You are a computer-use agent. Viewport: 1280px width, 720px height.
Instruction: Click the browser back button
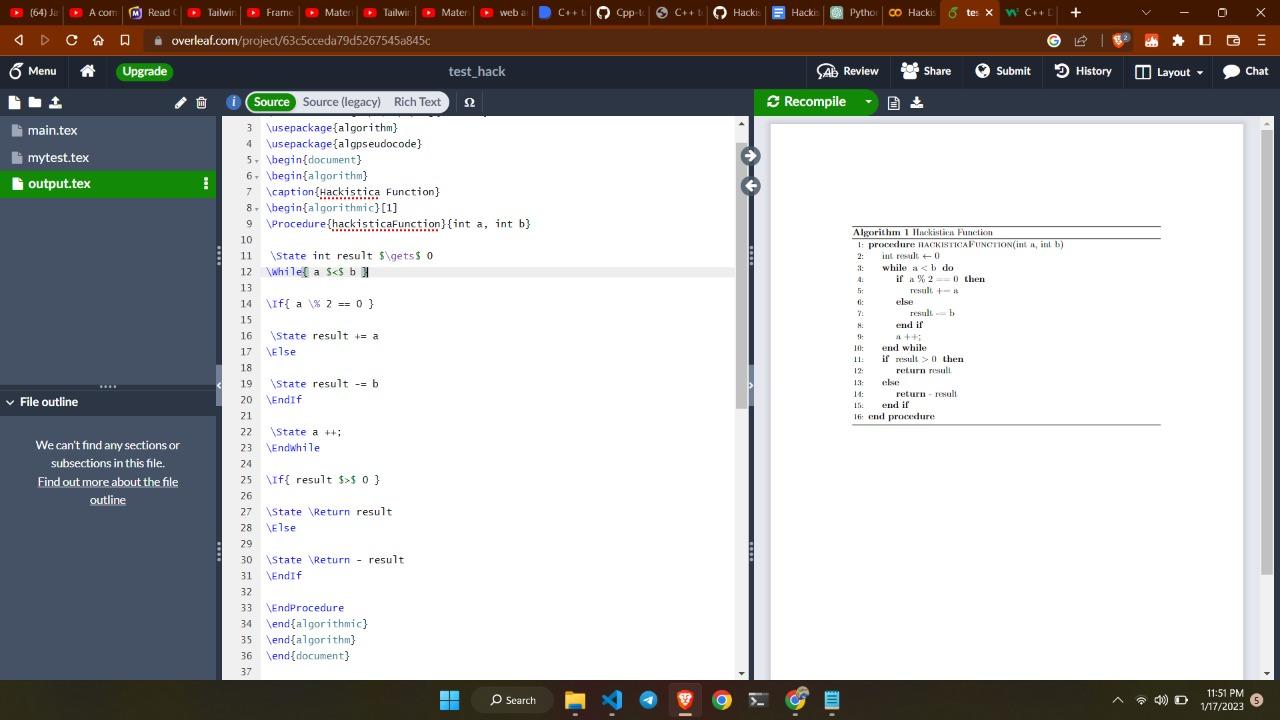tap(19, 40)
